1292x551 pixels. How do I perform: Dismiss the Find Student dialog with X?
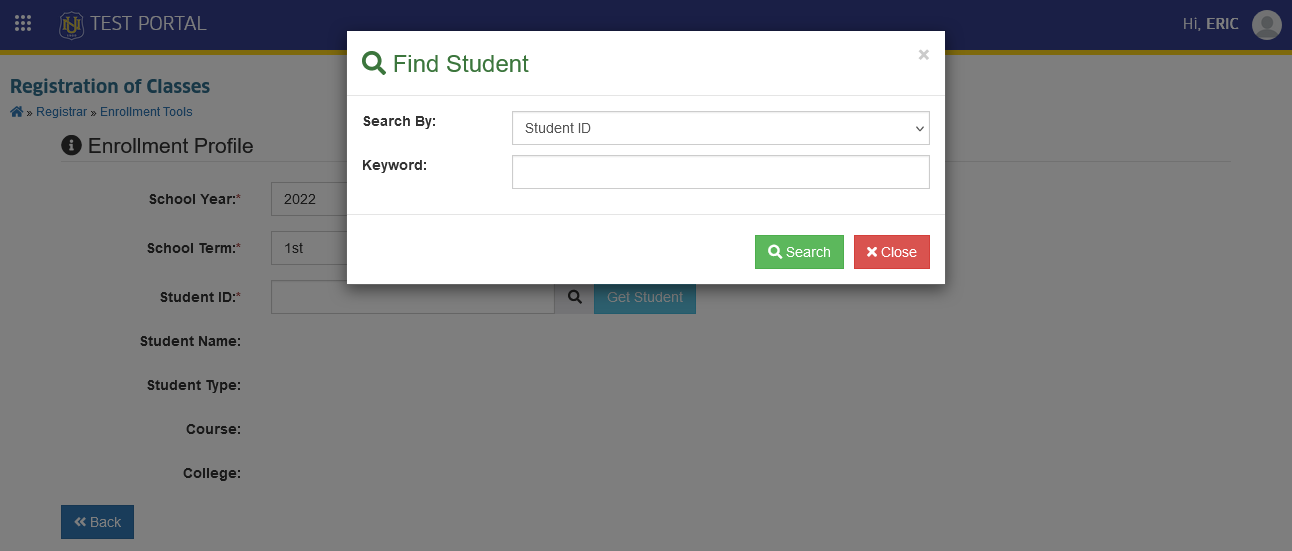click(x=923, y=55)
